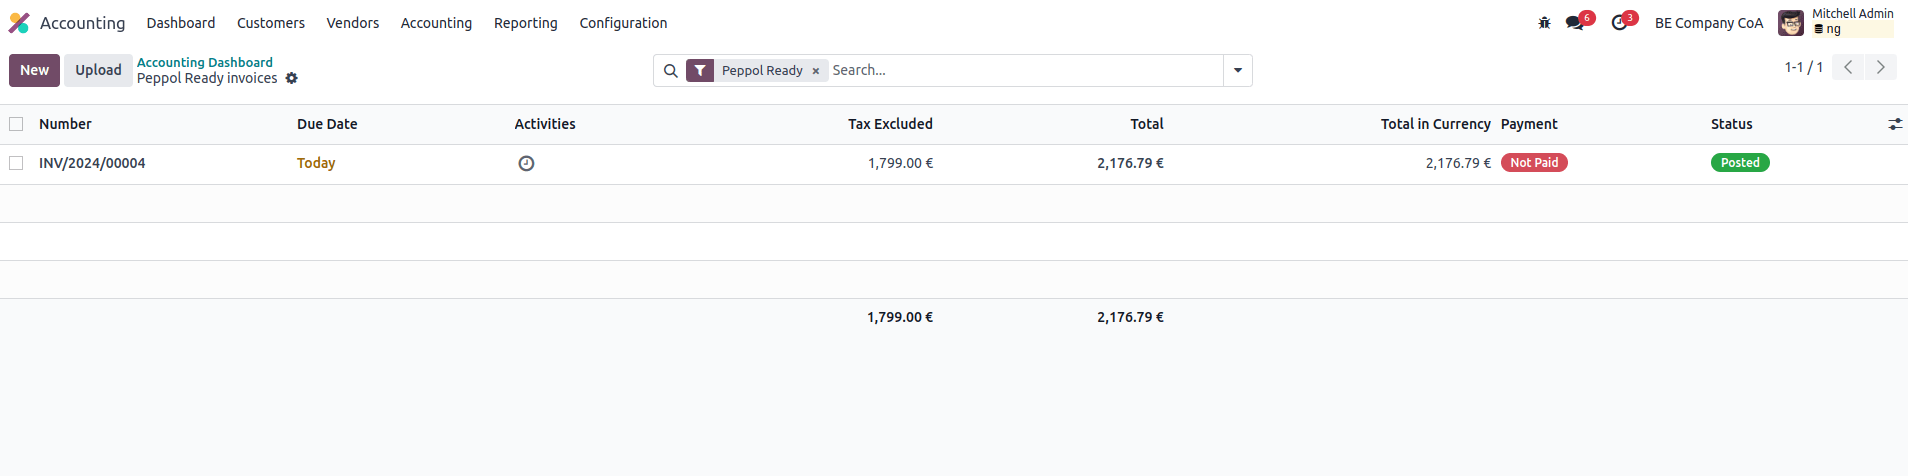Open the chat messages icon

1575,23
